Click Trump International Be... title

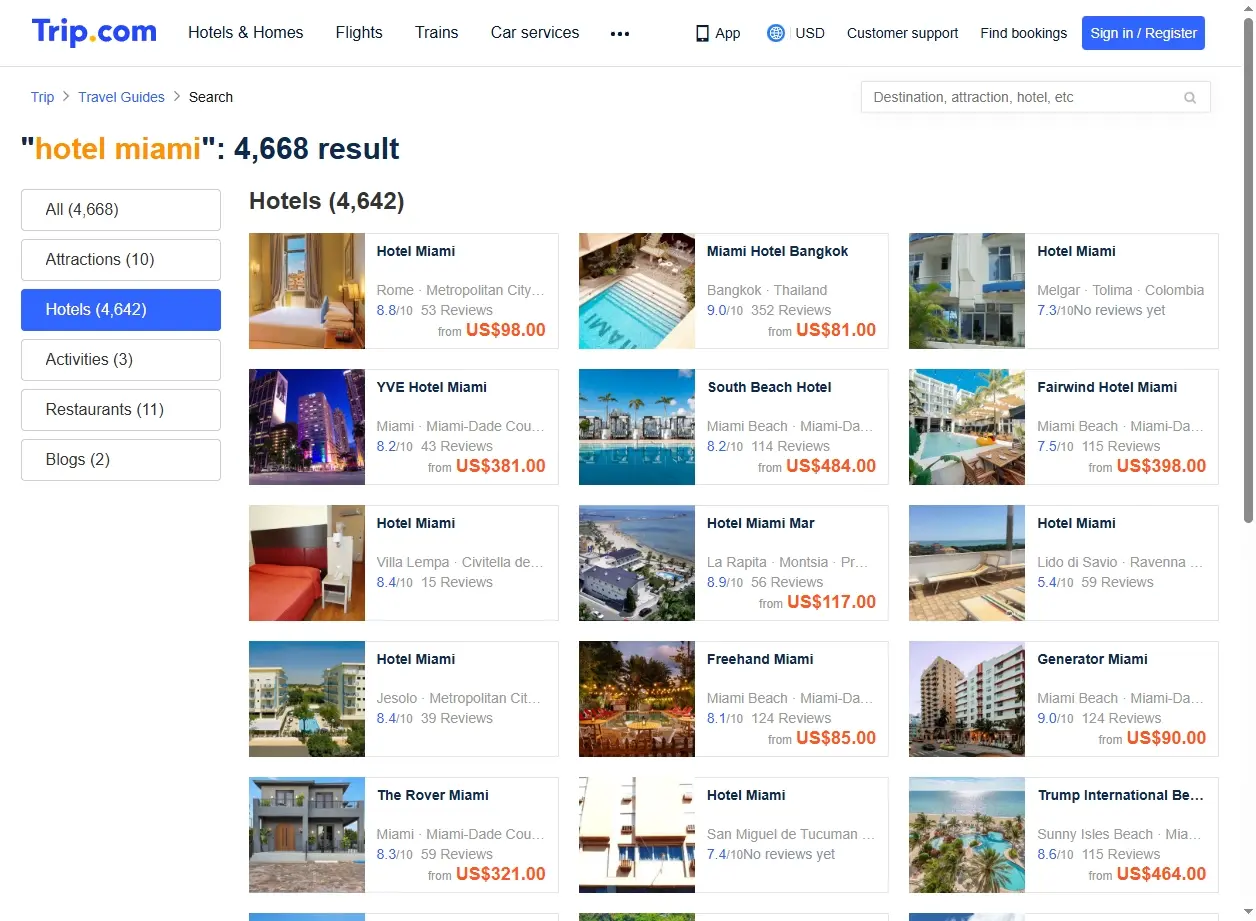(1120, 795)
